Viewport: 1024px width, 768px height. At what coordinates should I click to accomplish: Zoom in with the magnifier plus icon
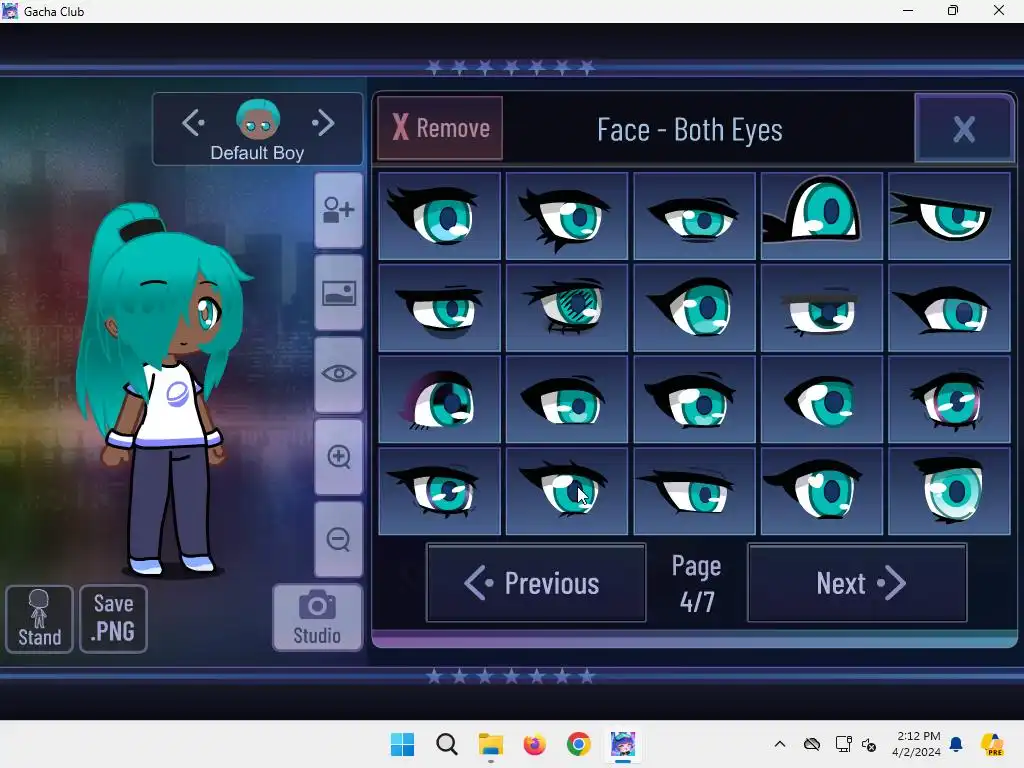(338, 457)
